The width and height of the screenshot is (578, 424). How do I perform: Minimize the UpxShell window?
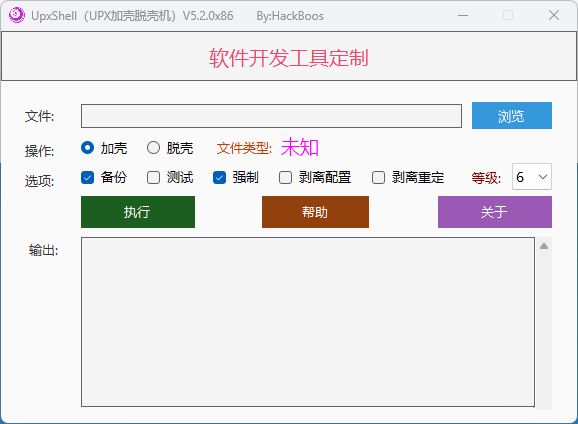[463, 15]
